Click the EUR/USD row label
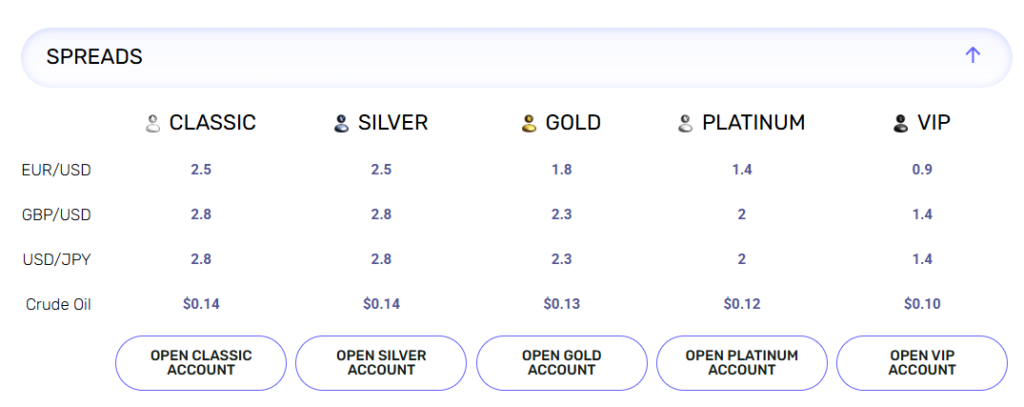 pos(56,170)
